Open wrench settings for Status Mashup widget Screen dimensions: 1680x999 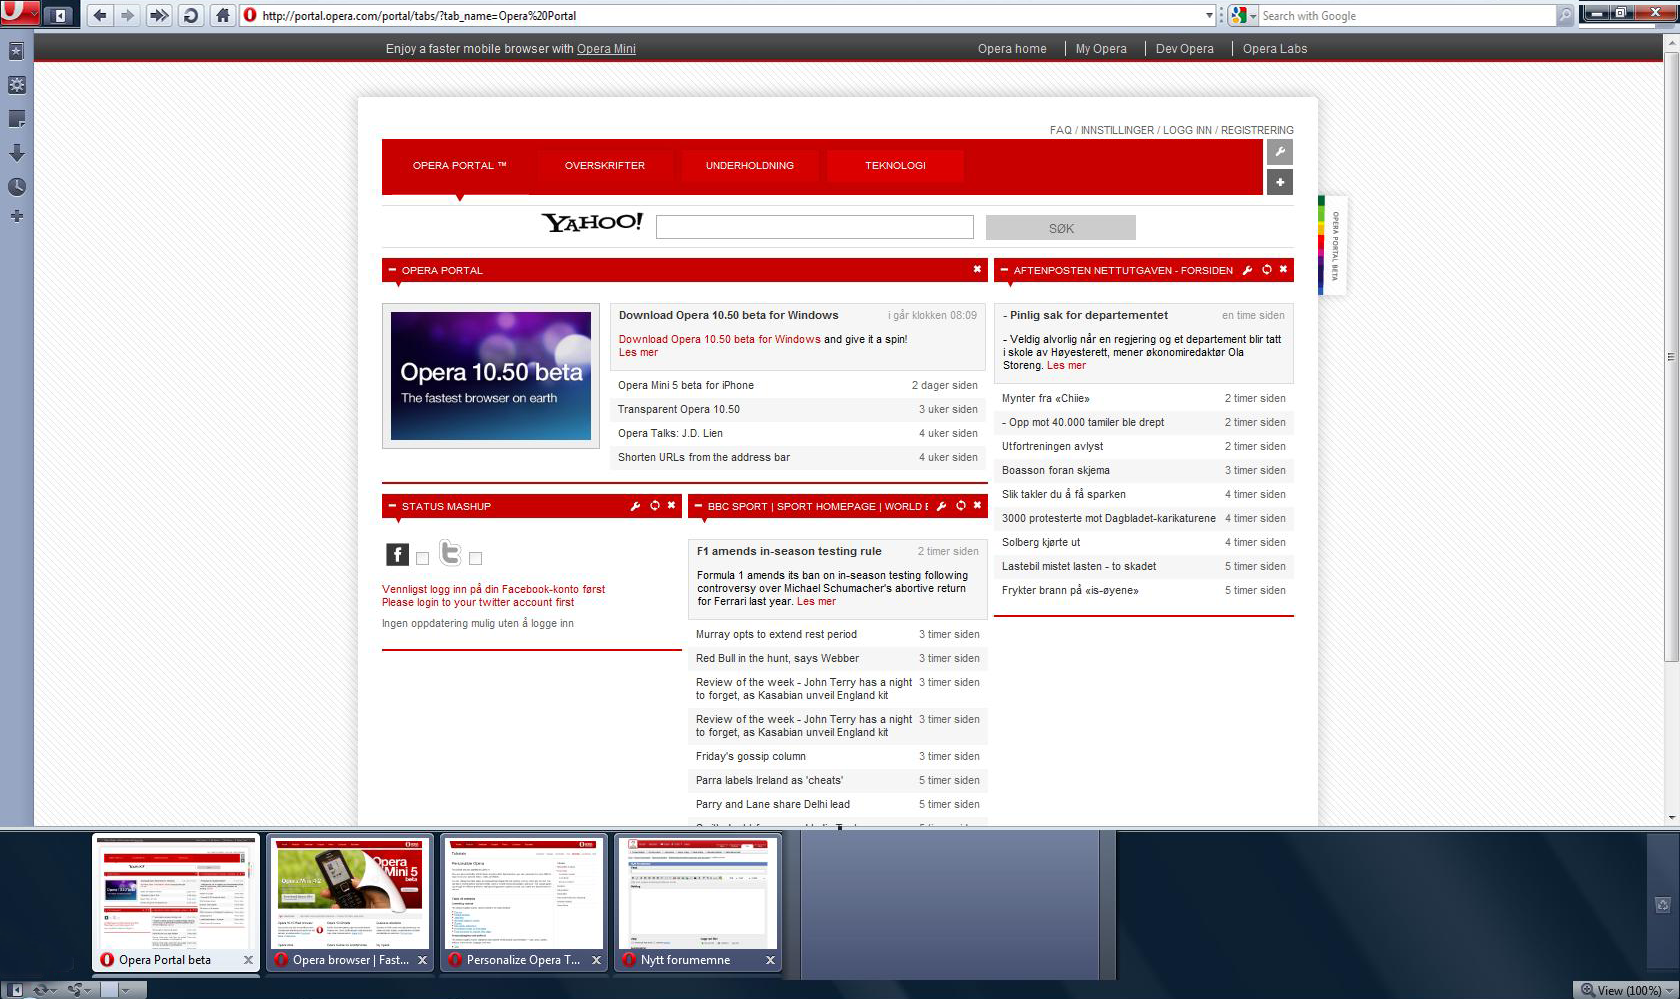[x=635, y=506]
